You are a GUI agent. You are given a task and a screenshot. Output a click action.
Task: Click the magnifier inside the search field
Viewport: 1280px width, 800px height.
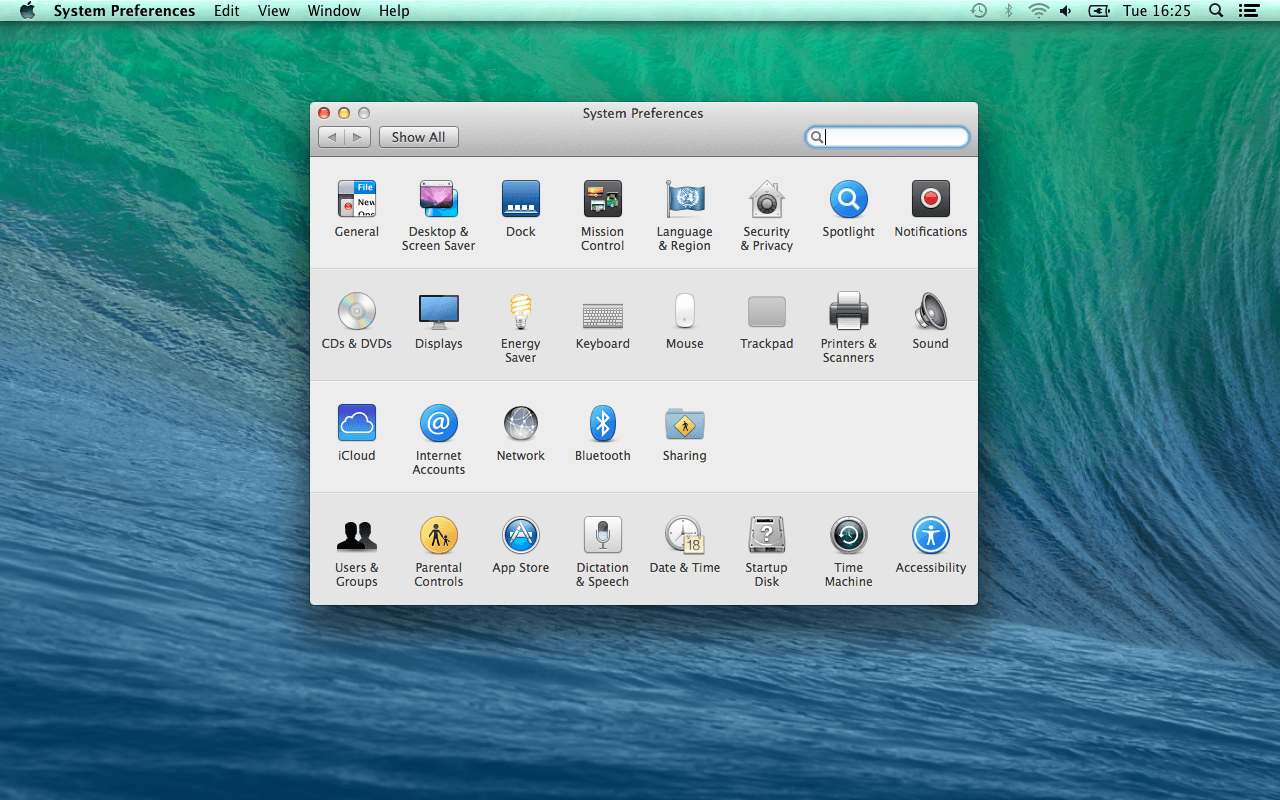(x=816, y=138)
